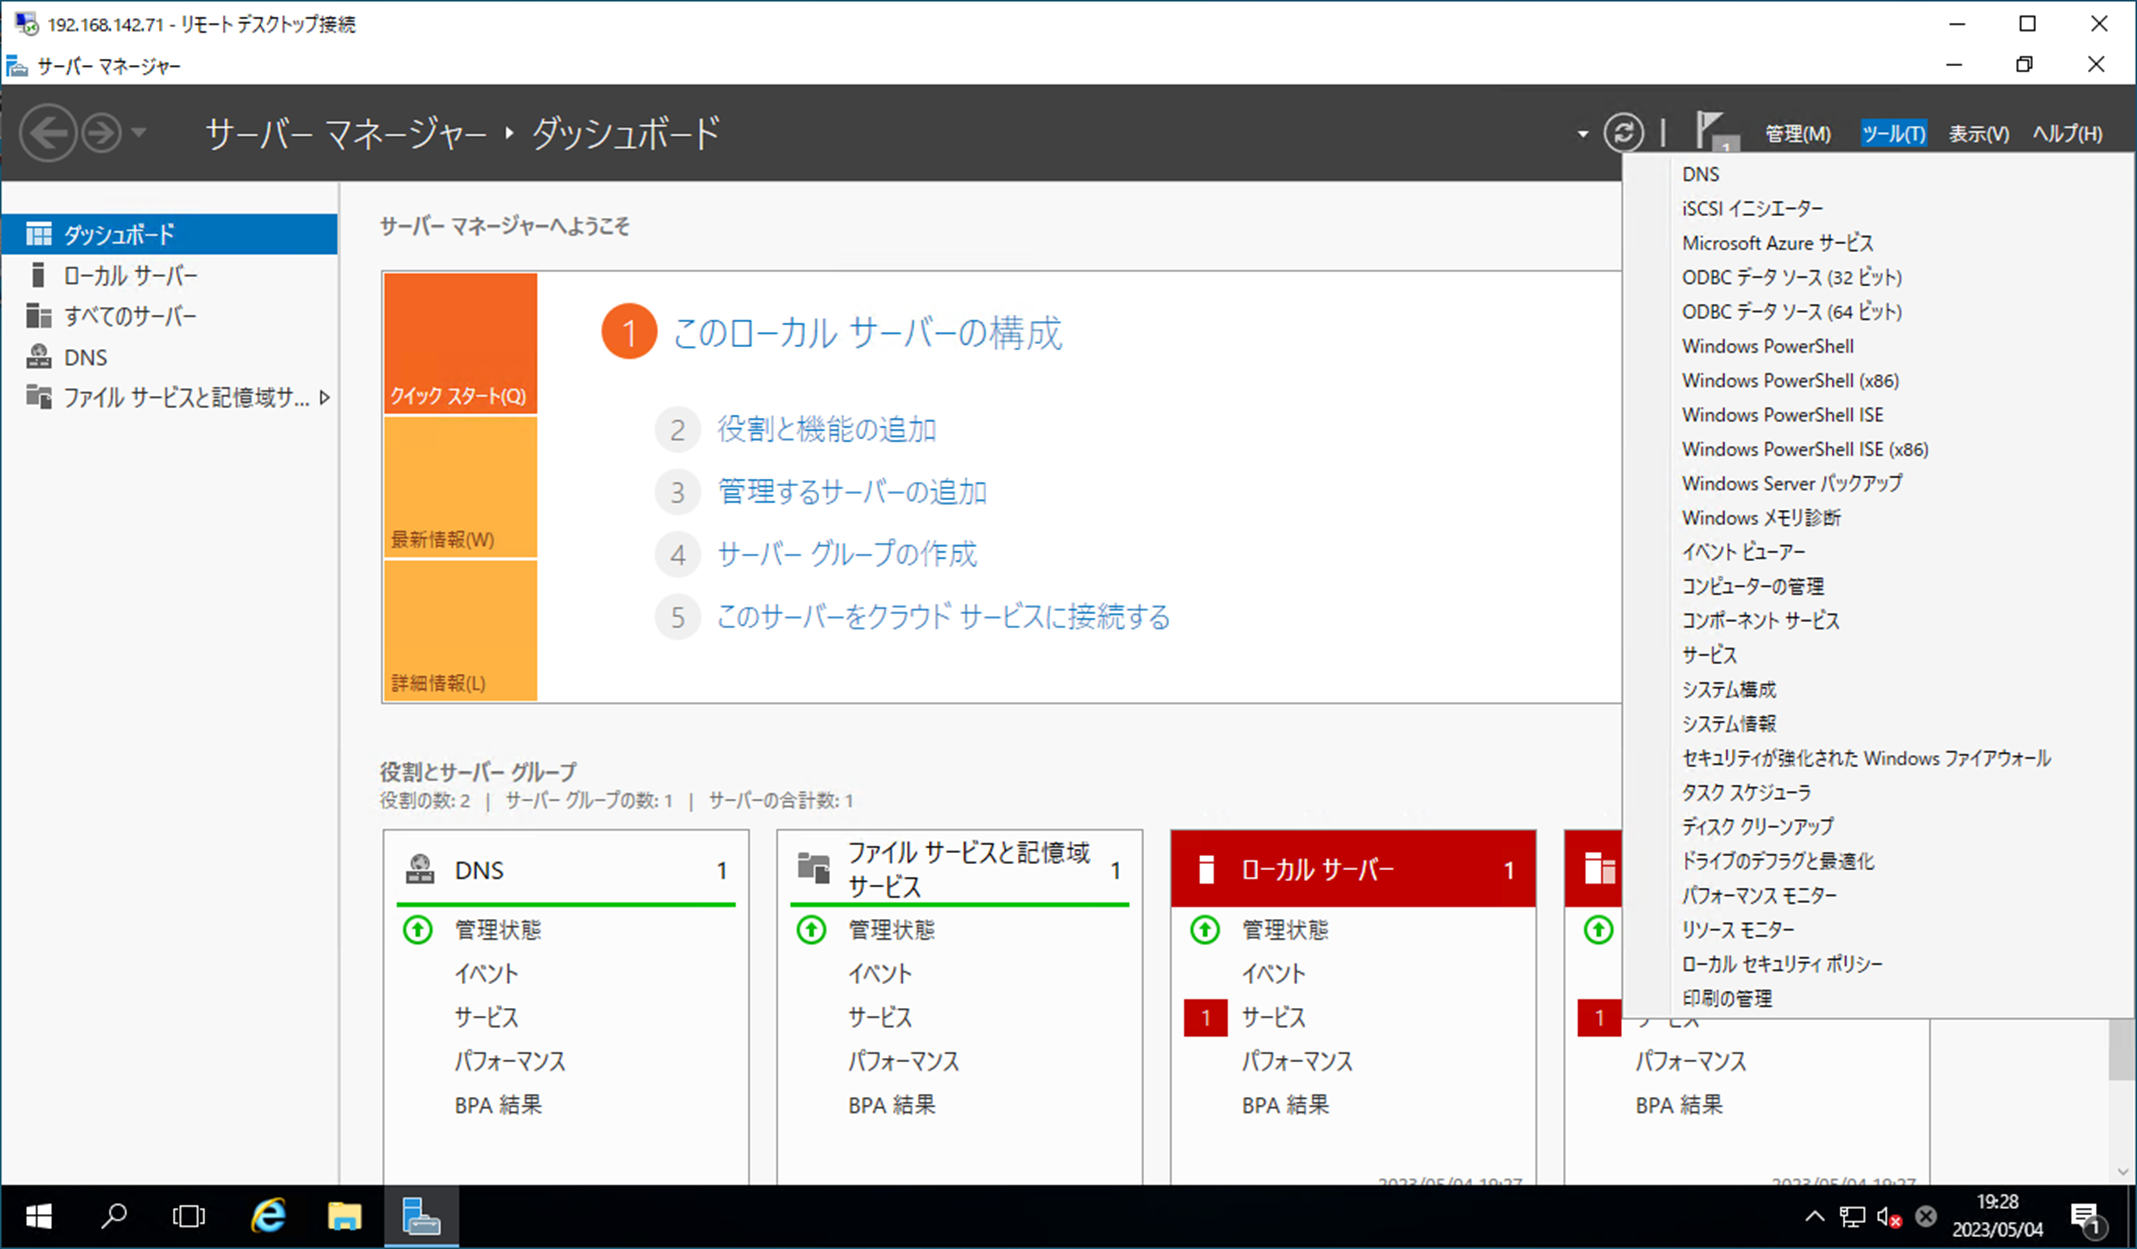This screenshot has height=1249, width=2137.
Task: Open the notifications flag icon
Action: pos(1712,132)
